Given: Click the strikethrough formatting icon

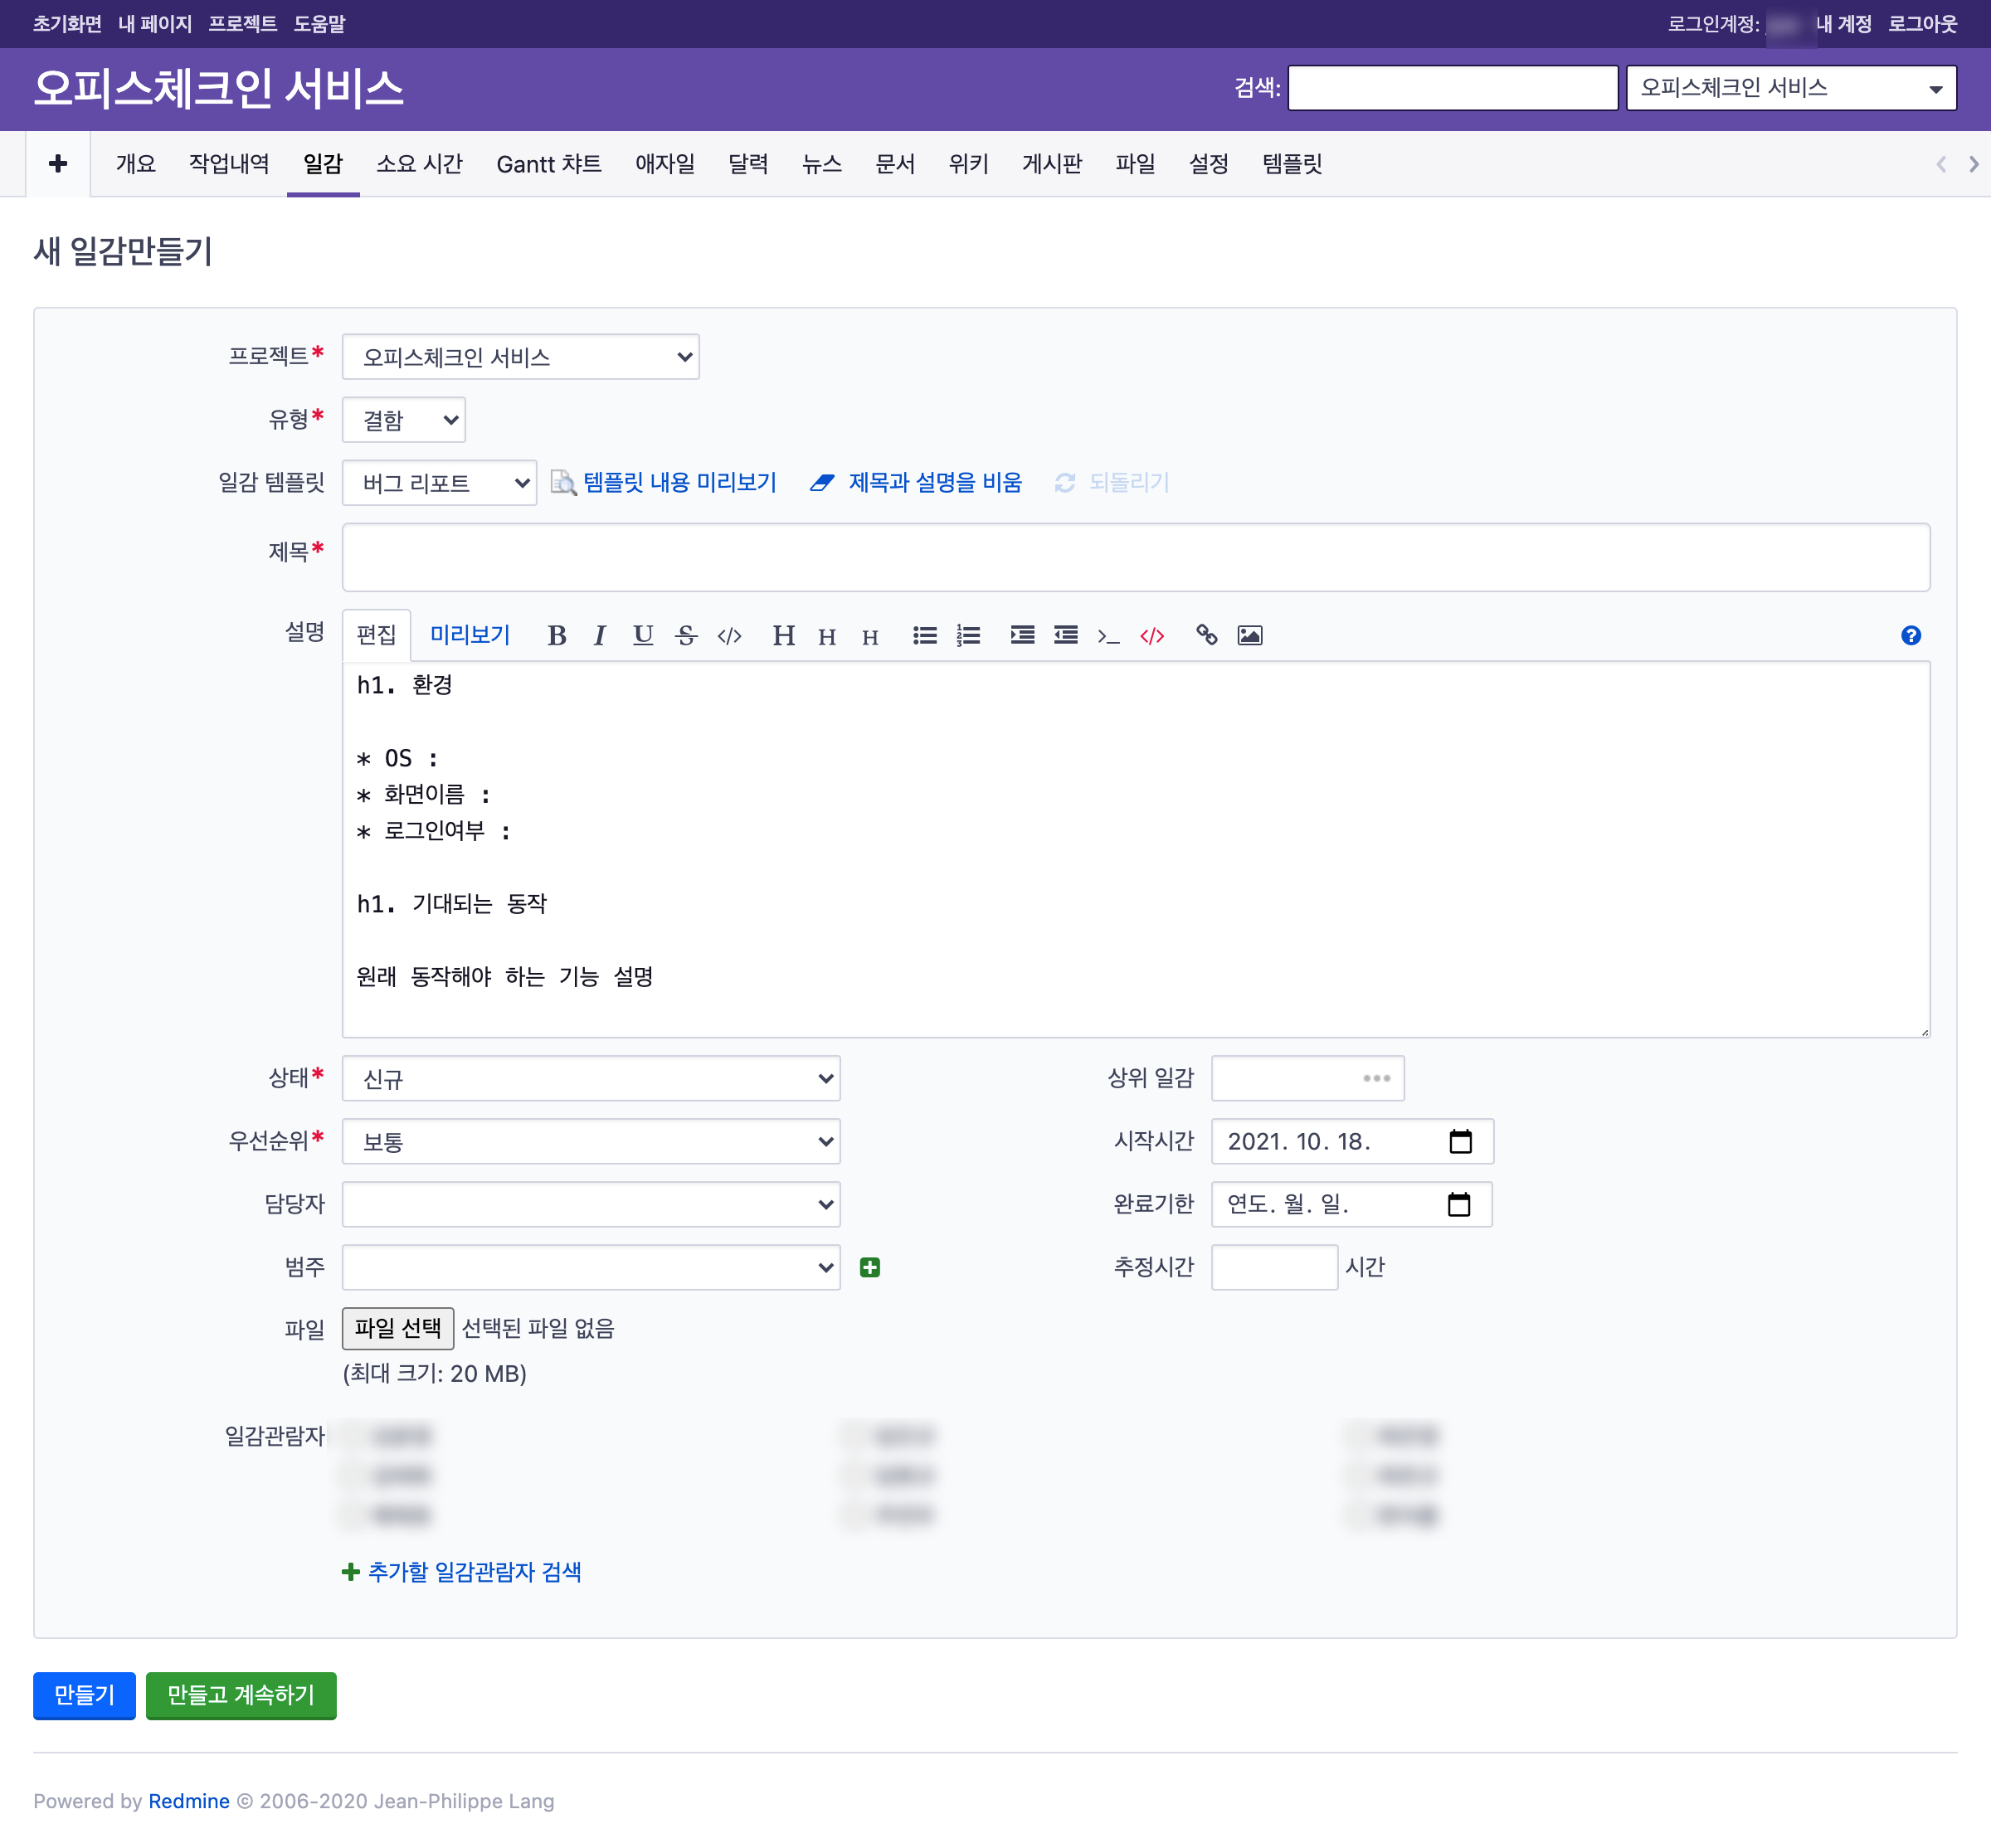Looking at the screenshot, I should [686, 635].
